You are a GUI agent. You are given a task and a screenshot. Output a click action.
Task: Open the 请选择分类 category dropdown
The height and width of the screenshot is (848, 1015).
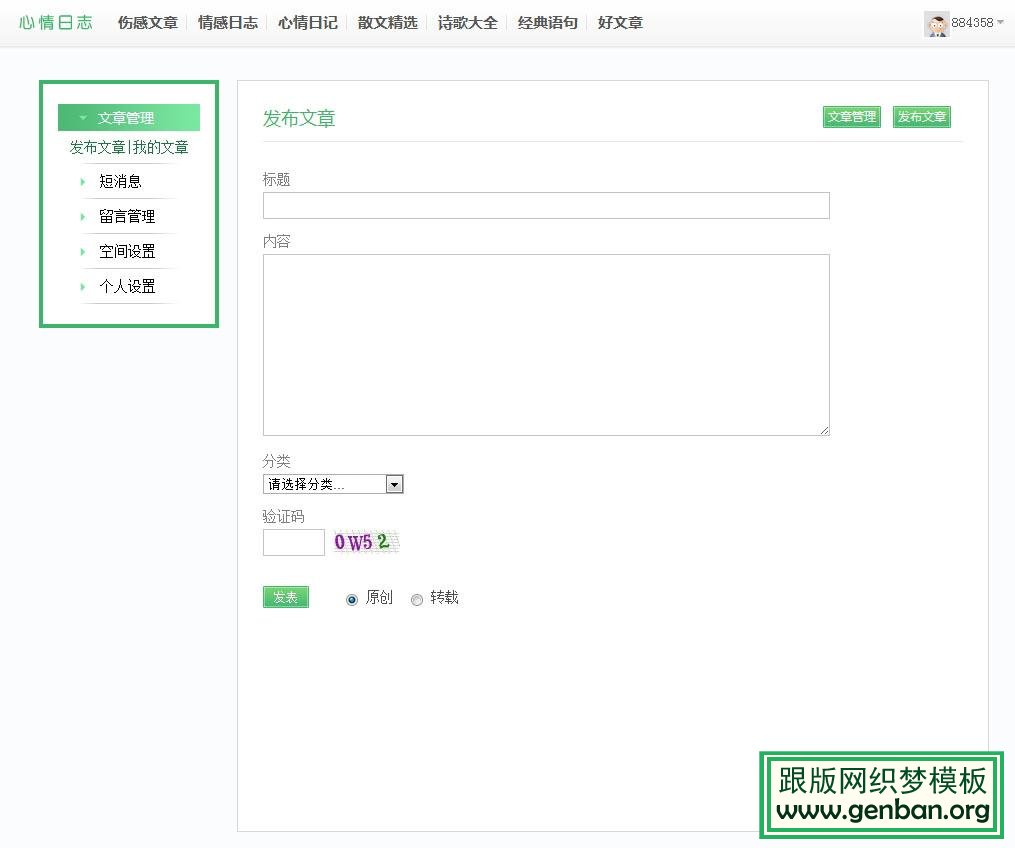click(333, 484)
